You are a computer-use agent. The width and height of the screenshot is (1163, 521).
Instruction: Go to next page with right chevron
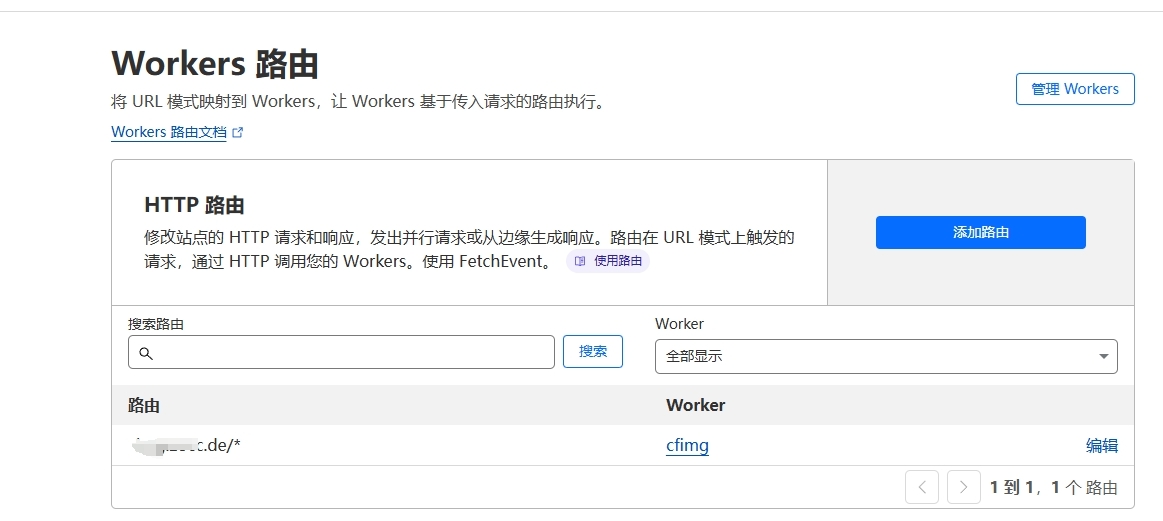[x=963, y=487]
